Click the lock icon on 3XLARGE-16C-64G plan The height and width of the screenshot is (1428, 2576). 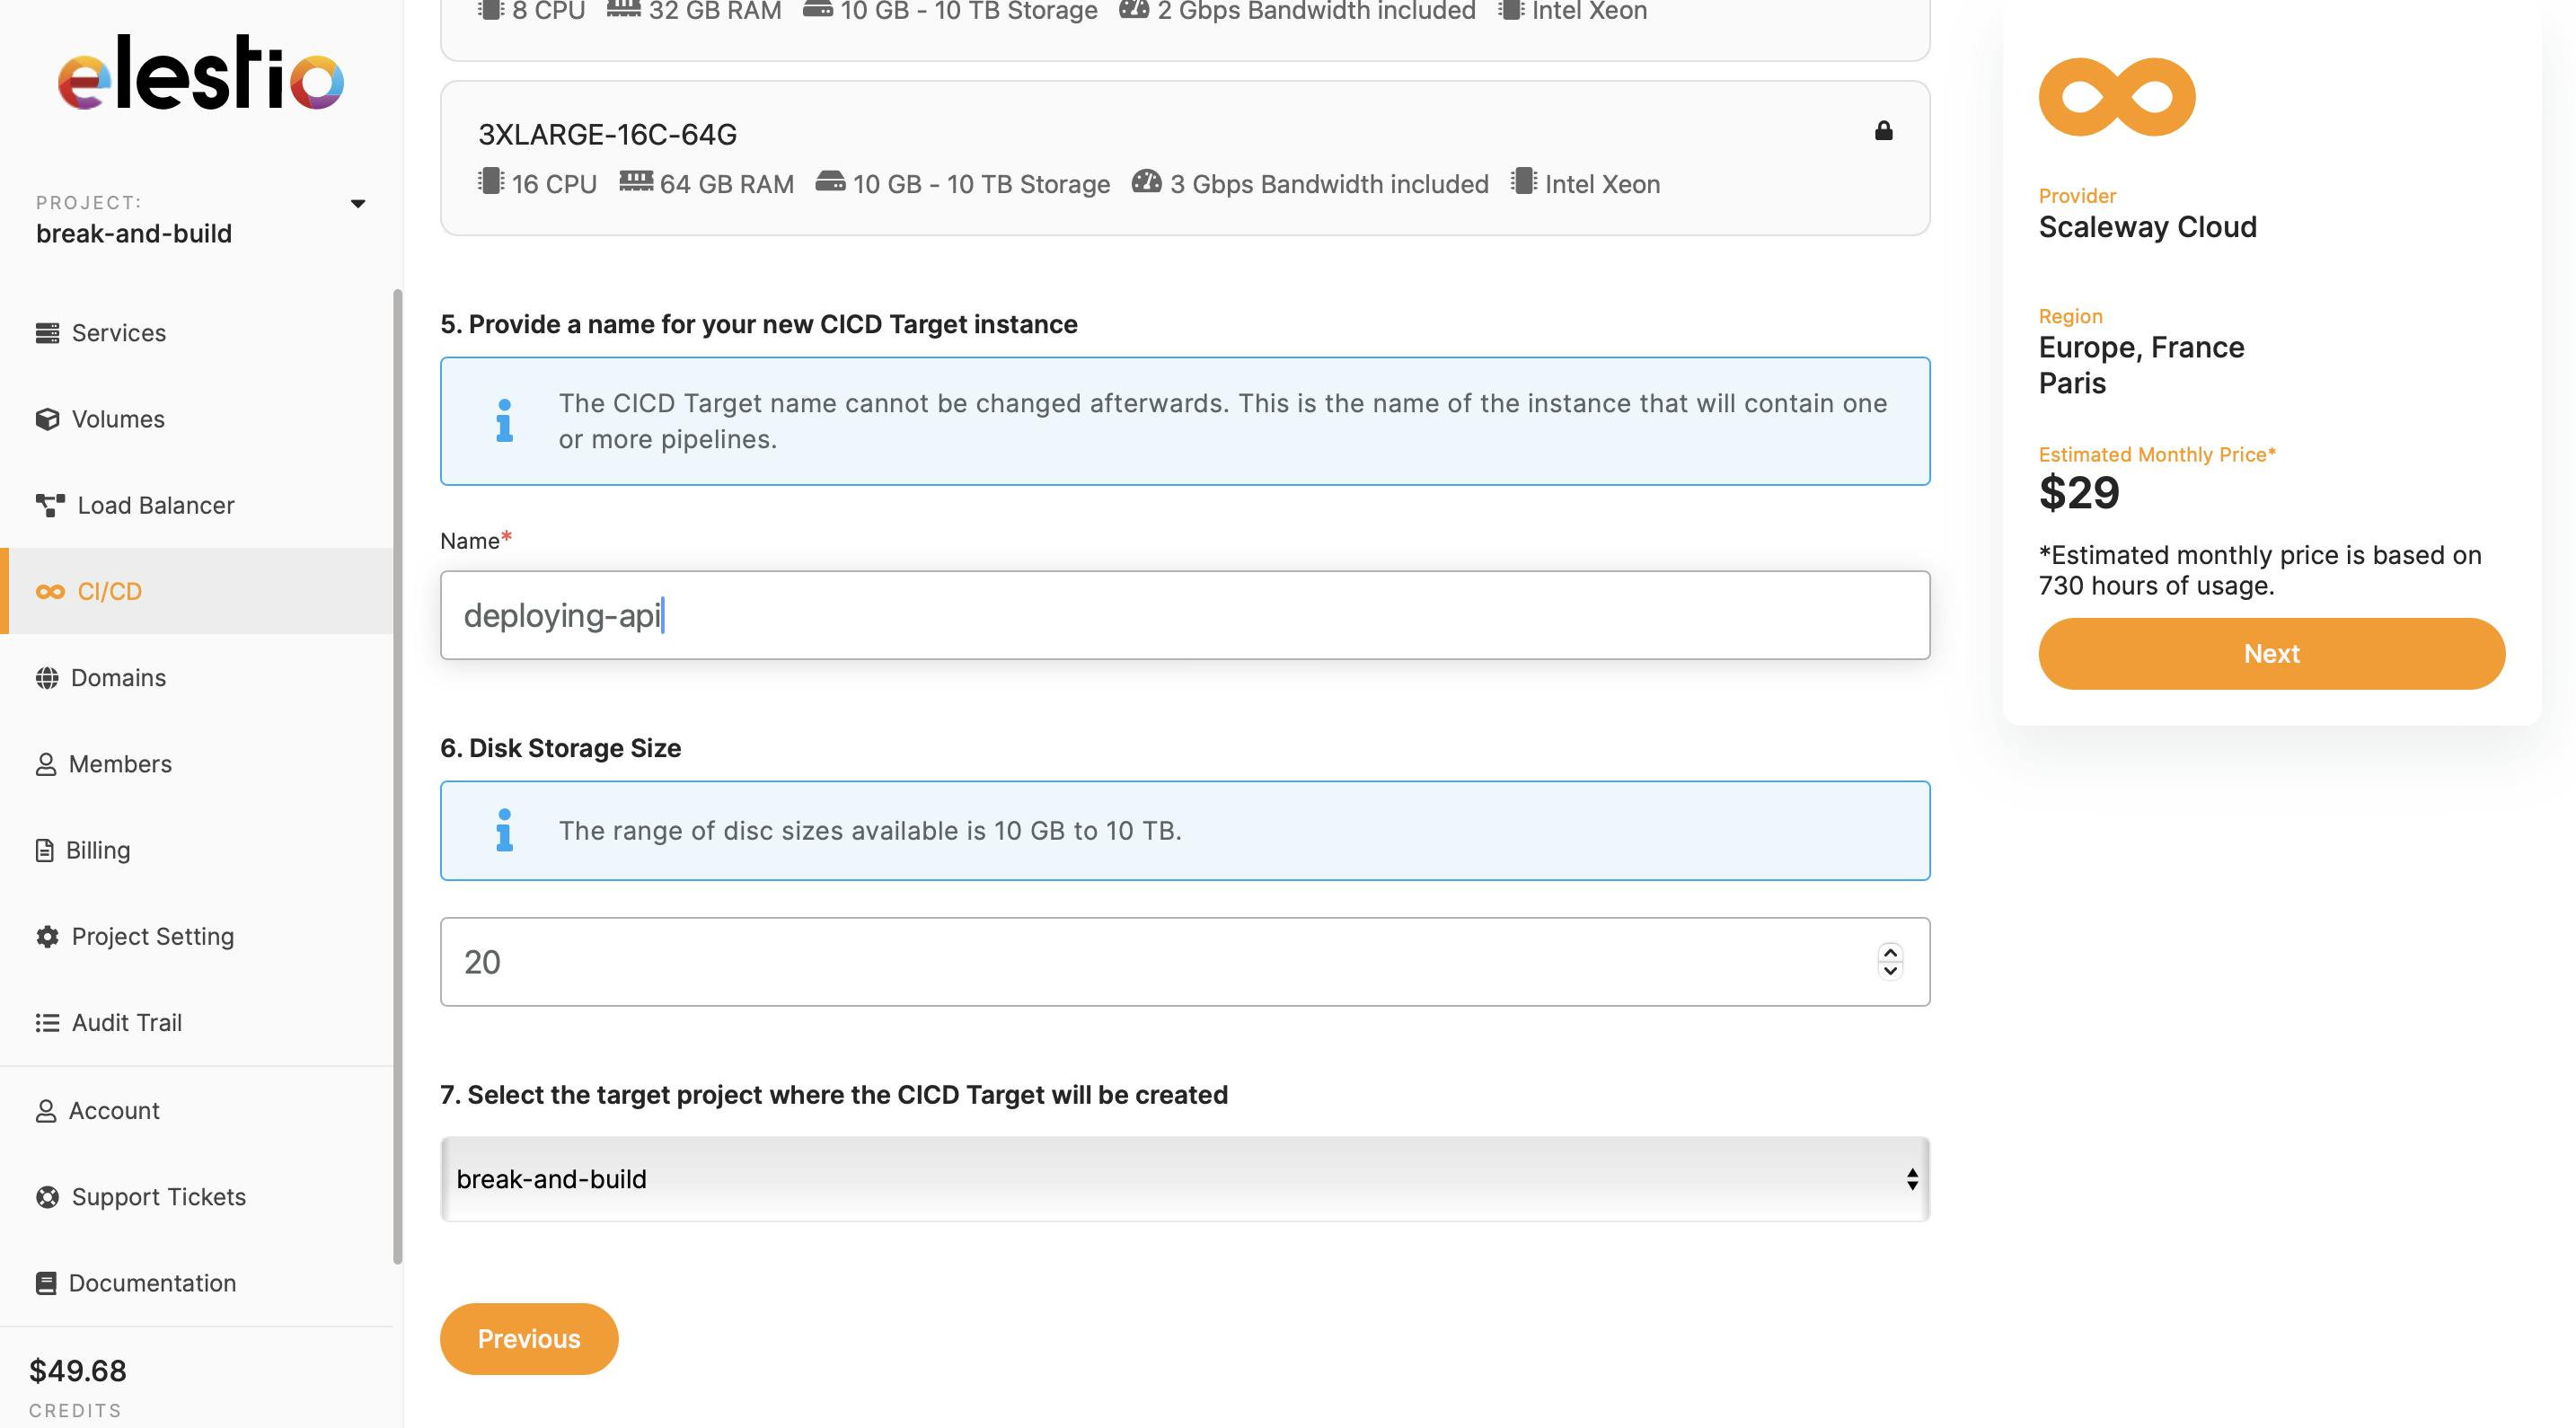click(1883, 130)
